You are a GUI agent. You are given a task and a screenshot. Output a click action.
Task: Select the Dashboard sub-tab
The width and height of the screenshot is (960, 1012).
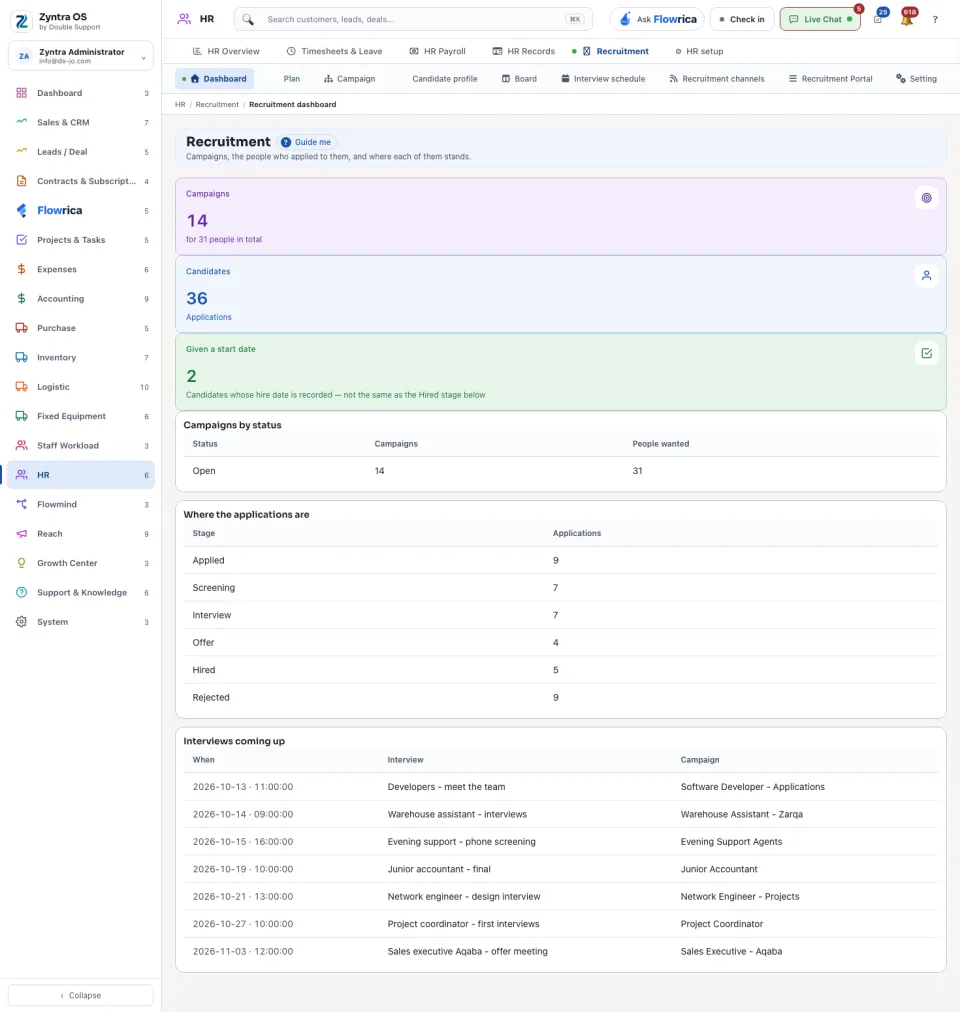[x=214, y=79]
